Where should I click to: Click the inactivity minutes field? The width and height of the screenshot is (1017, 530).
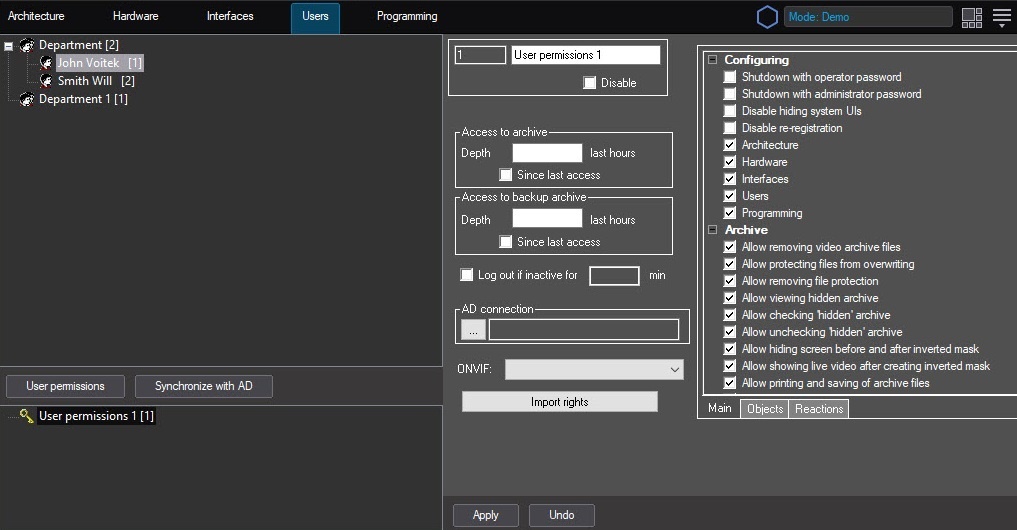tap(614, 276)
